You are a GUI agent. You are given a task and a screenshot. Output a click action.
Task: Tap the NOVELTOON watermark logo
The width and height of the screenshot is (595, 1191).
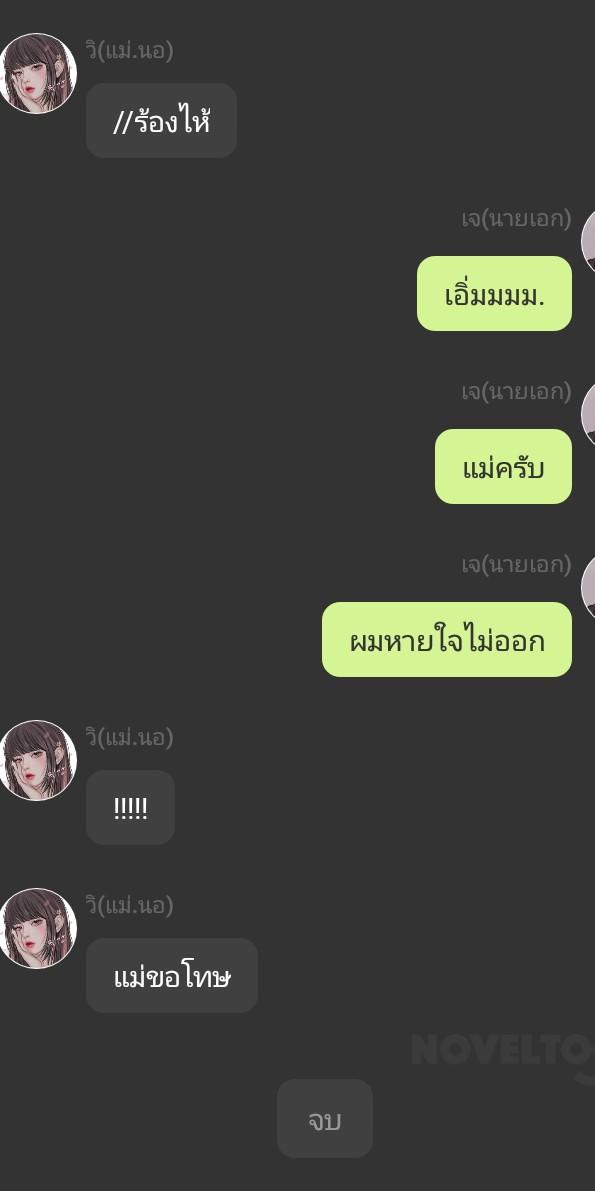click(503, 1052)
